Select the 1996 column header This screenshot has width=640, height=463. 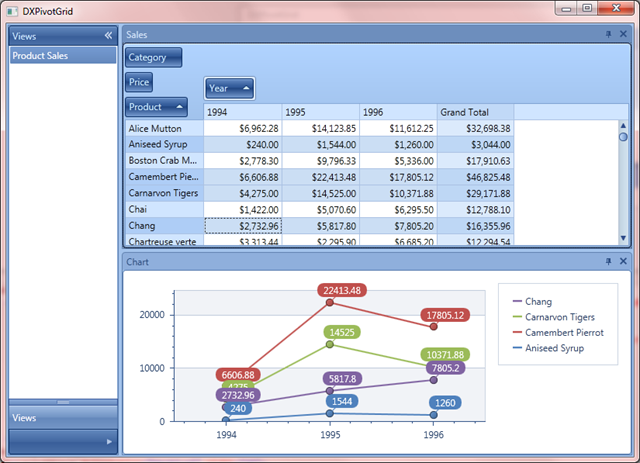click(398, 112)
